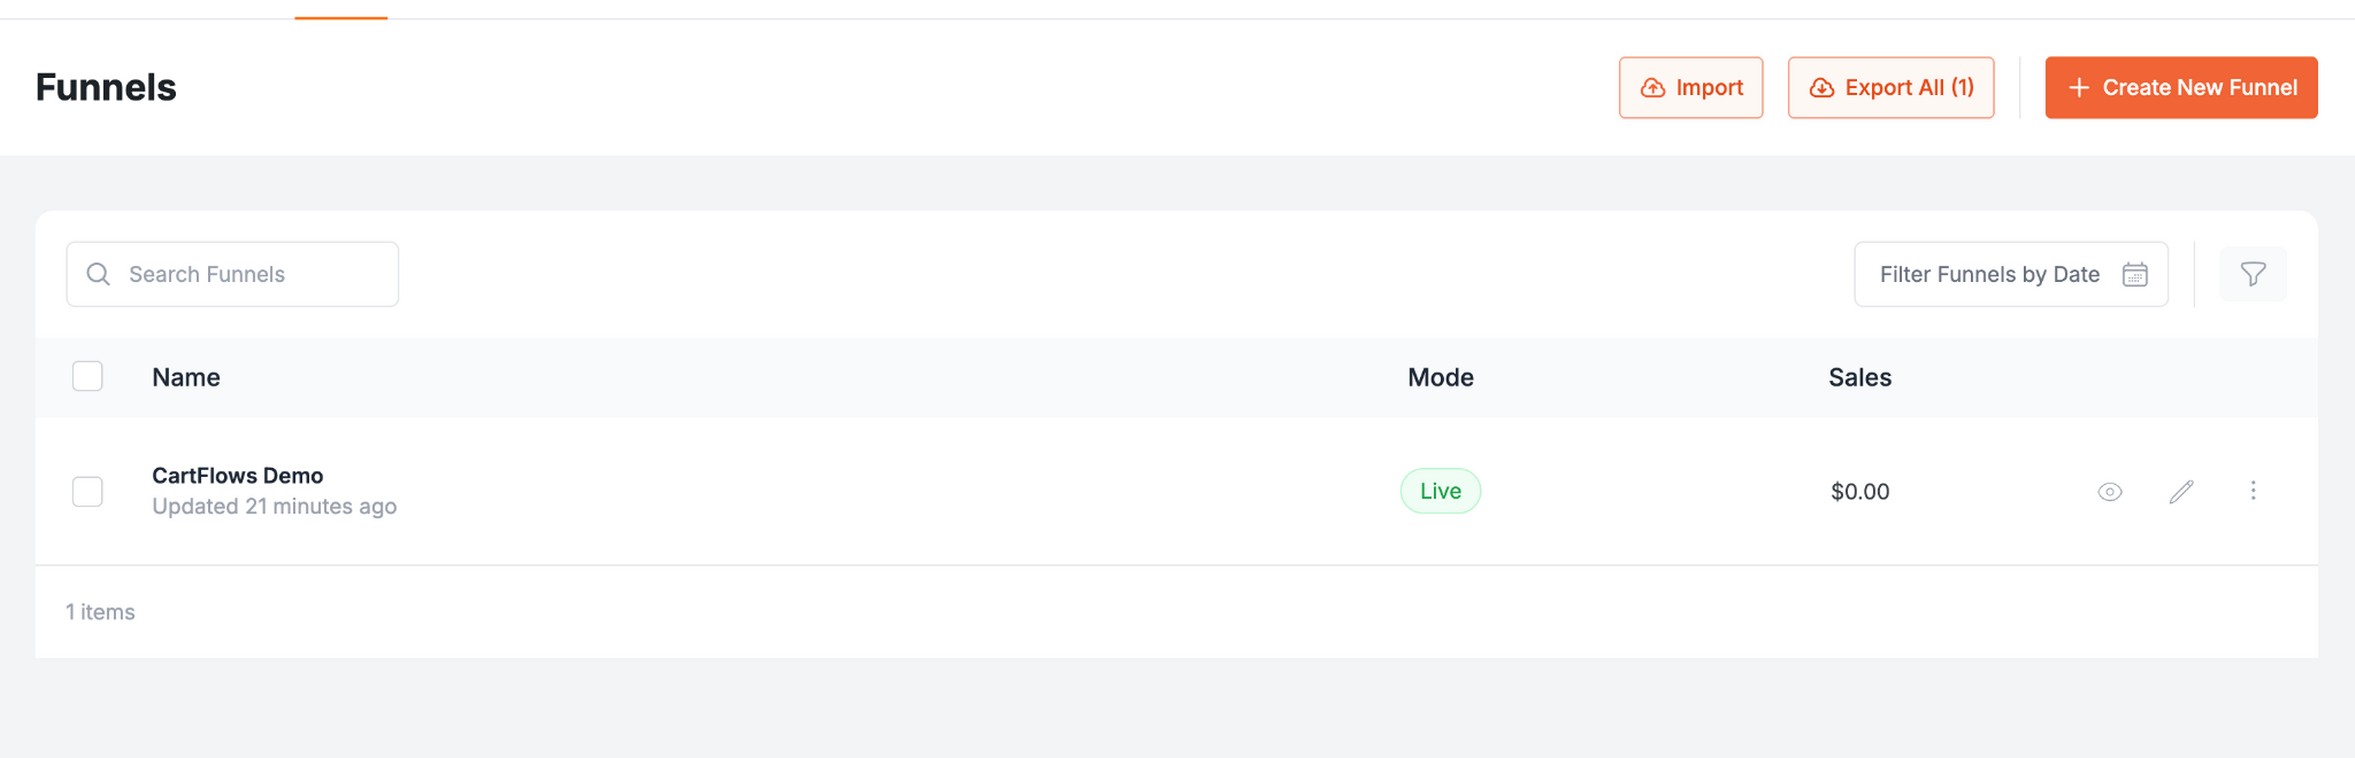The height and width of the screenshot is (758, 2355).
Task: Click the Name column header
Action: (186, 377)
